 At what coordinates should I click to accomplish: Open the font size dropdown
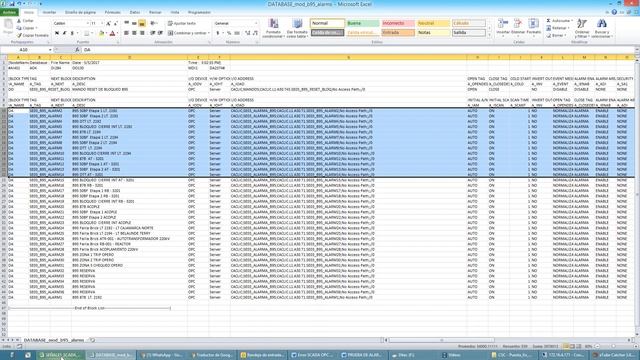point(102,23)
